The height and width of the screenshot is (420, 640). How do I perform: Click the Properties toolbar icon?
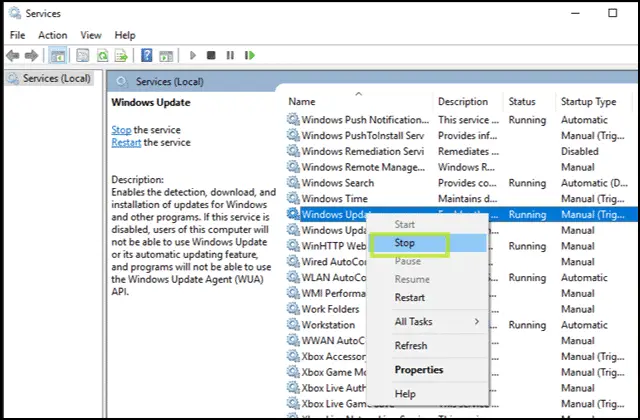pyautogui.click(x=82, y=55)
